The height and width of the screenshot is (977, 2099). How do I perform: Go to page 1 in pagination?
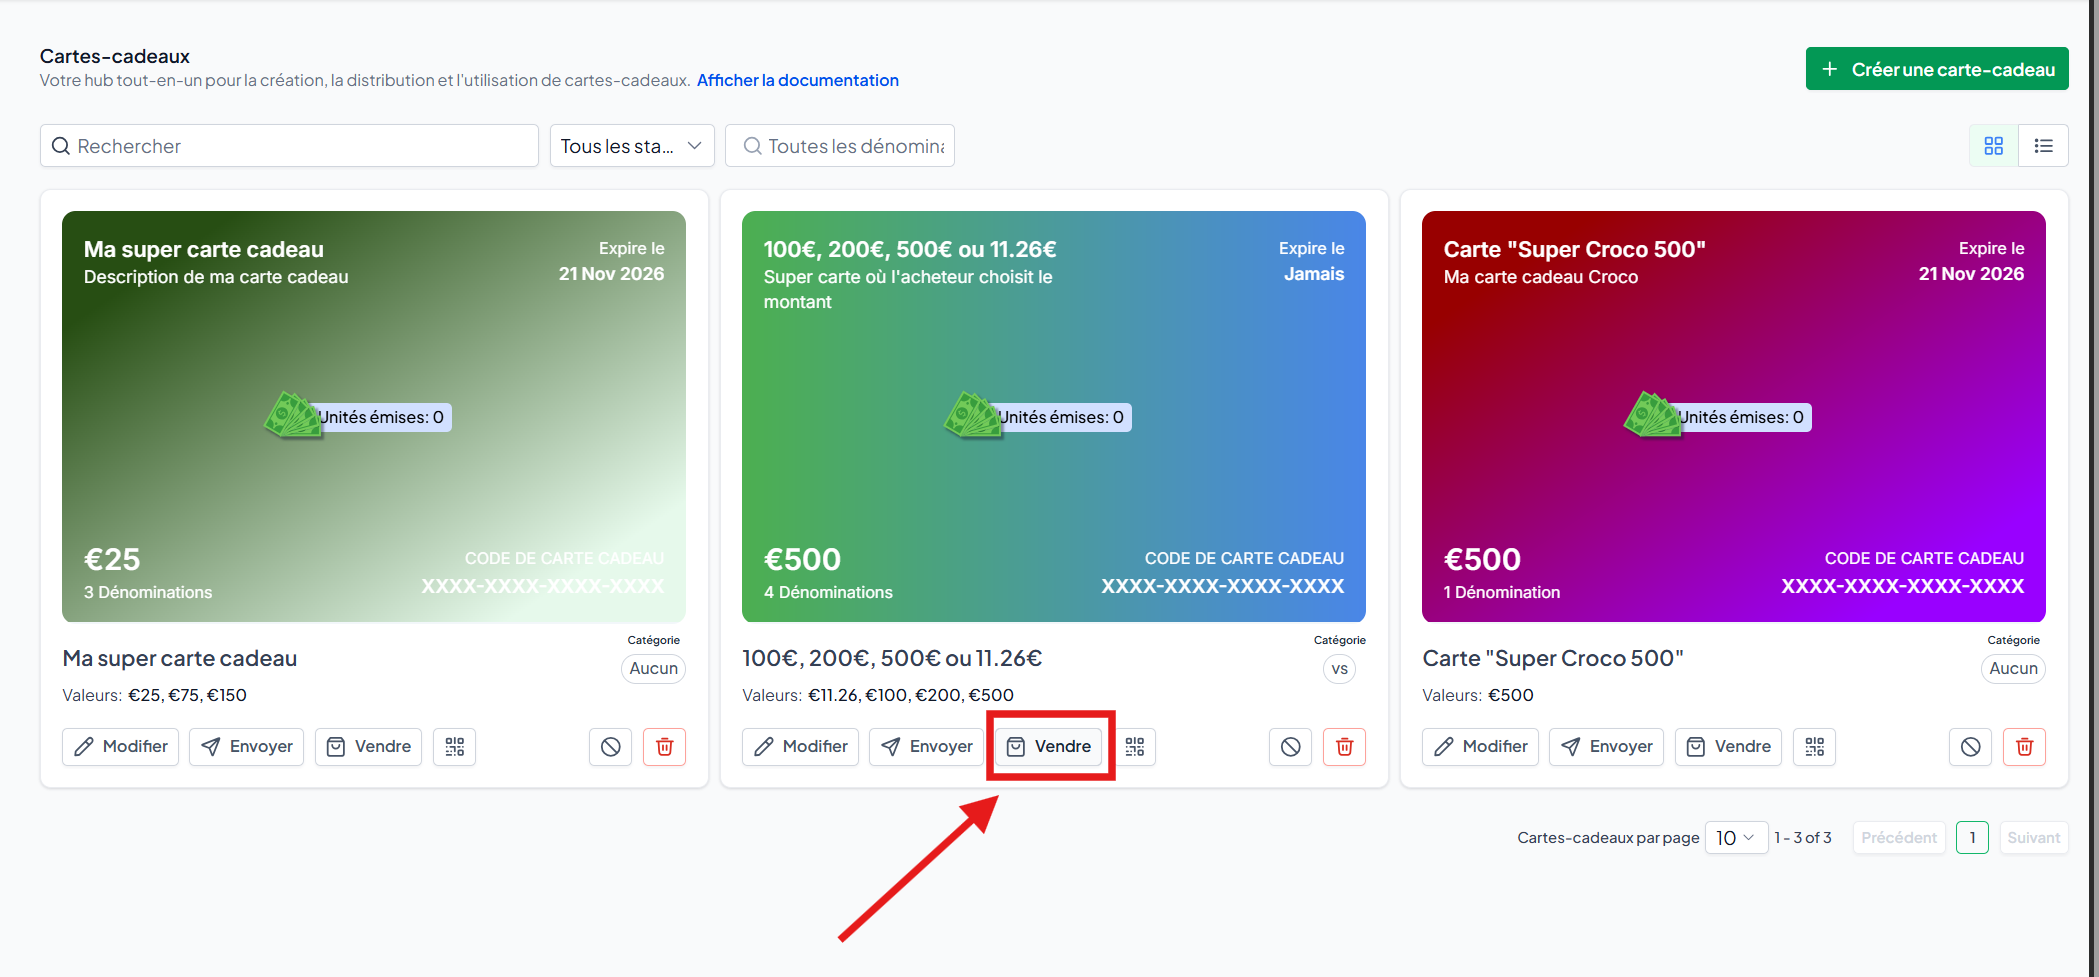pyautogui.click(x=1971, y=838)
